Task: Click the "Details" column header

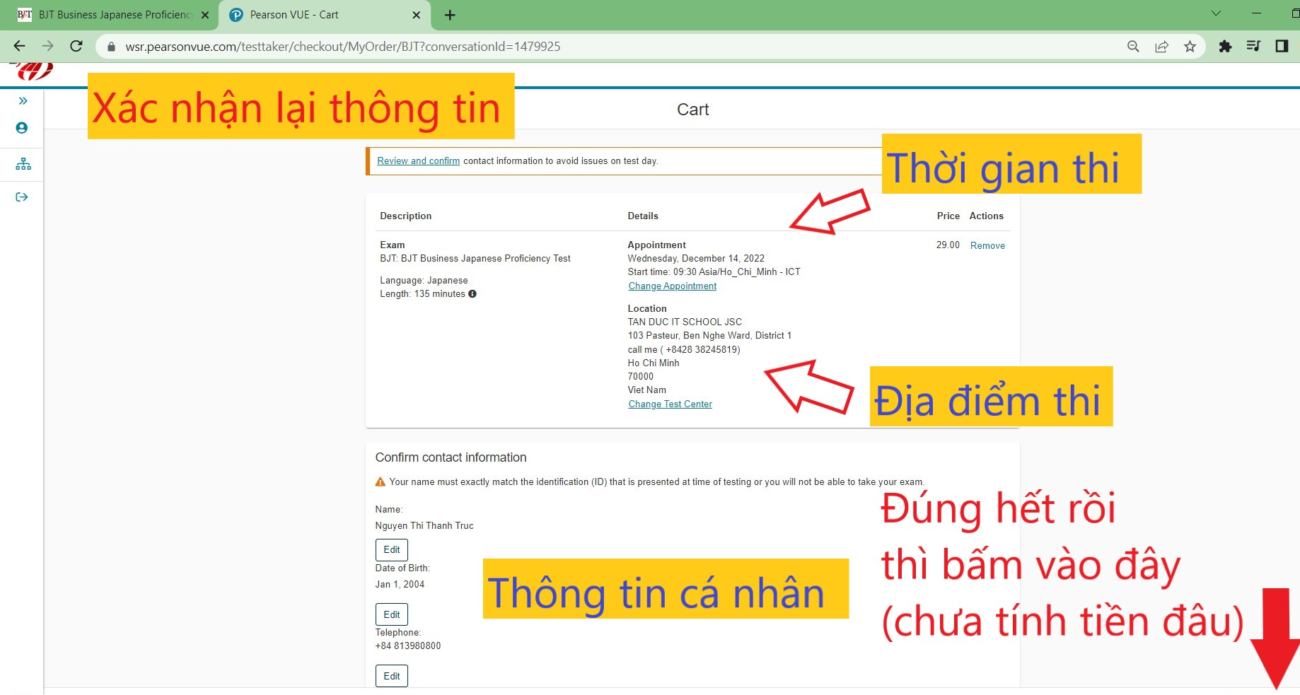Action: [x=643, y=216]
